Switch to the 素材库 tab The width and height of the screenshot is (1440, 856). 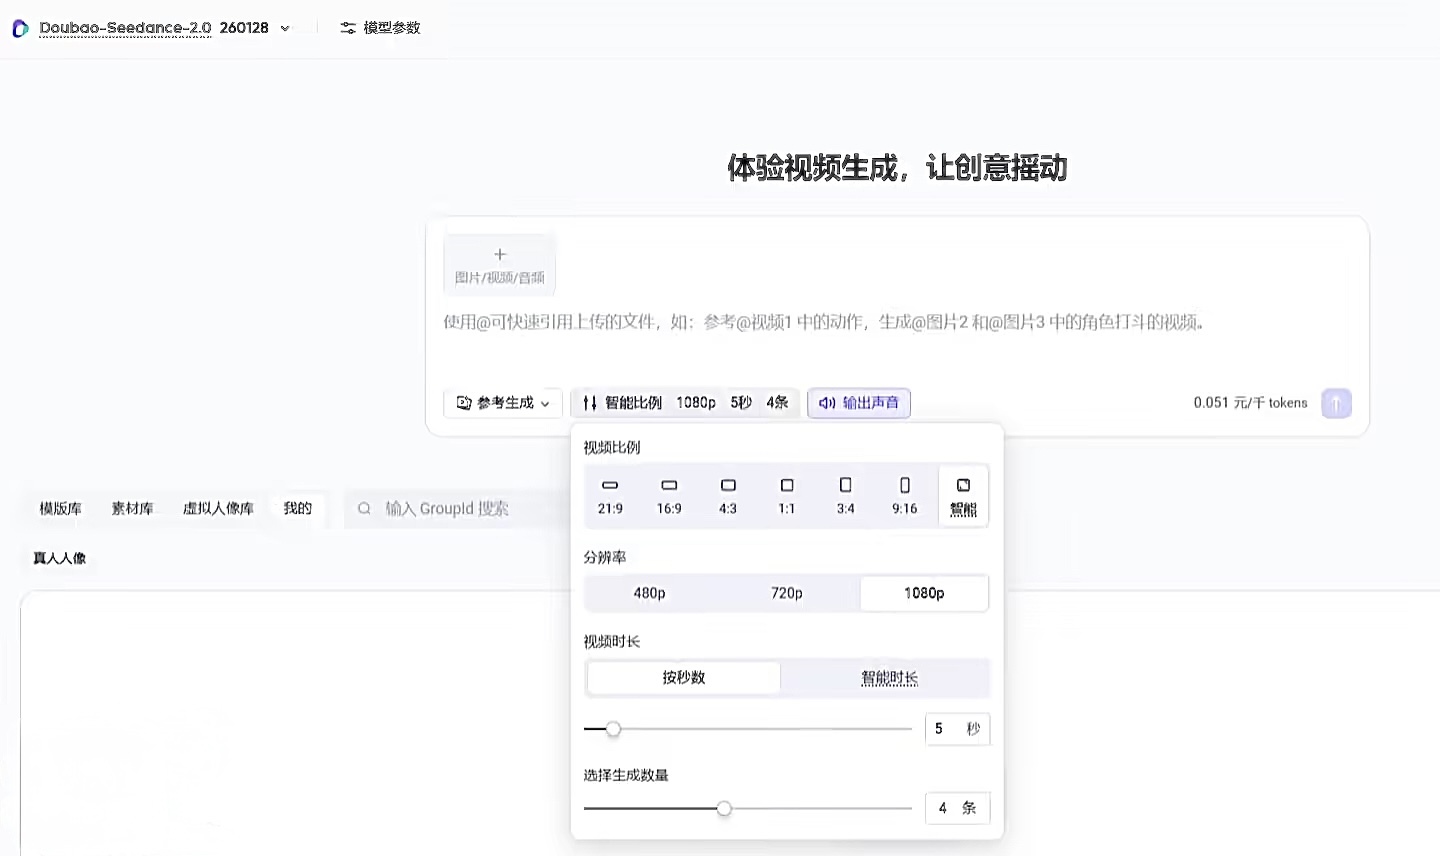tap(133, 508)
